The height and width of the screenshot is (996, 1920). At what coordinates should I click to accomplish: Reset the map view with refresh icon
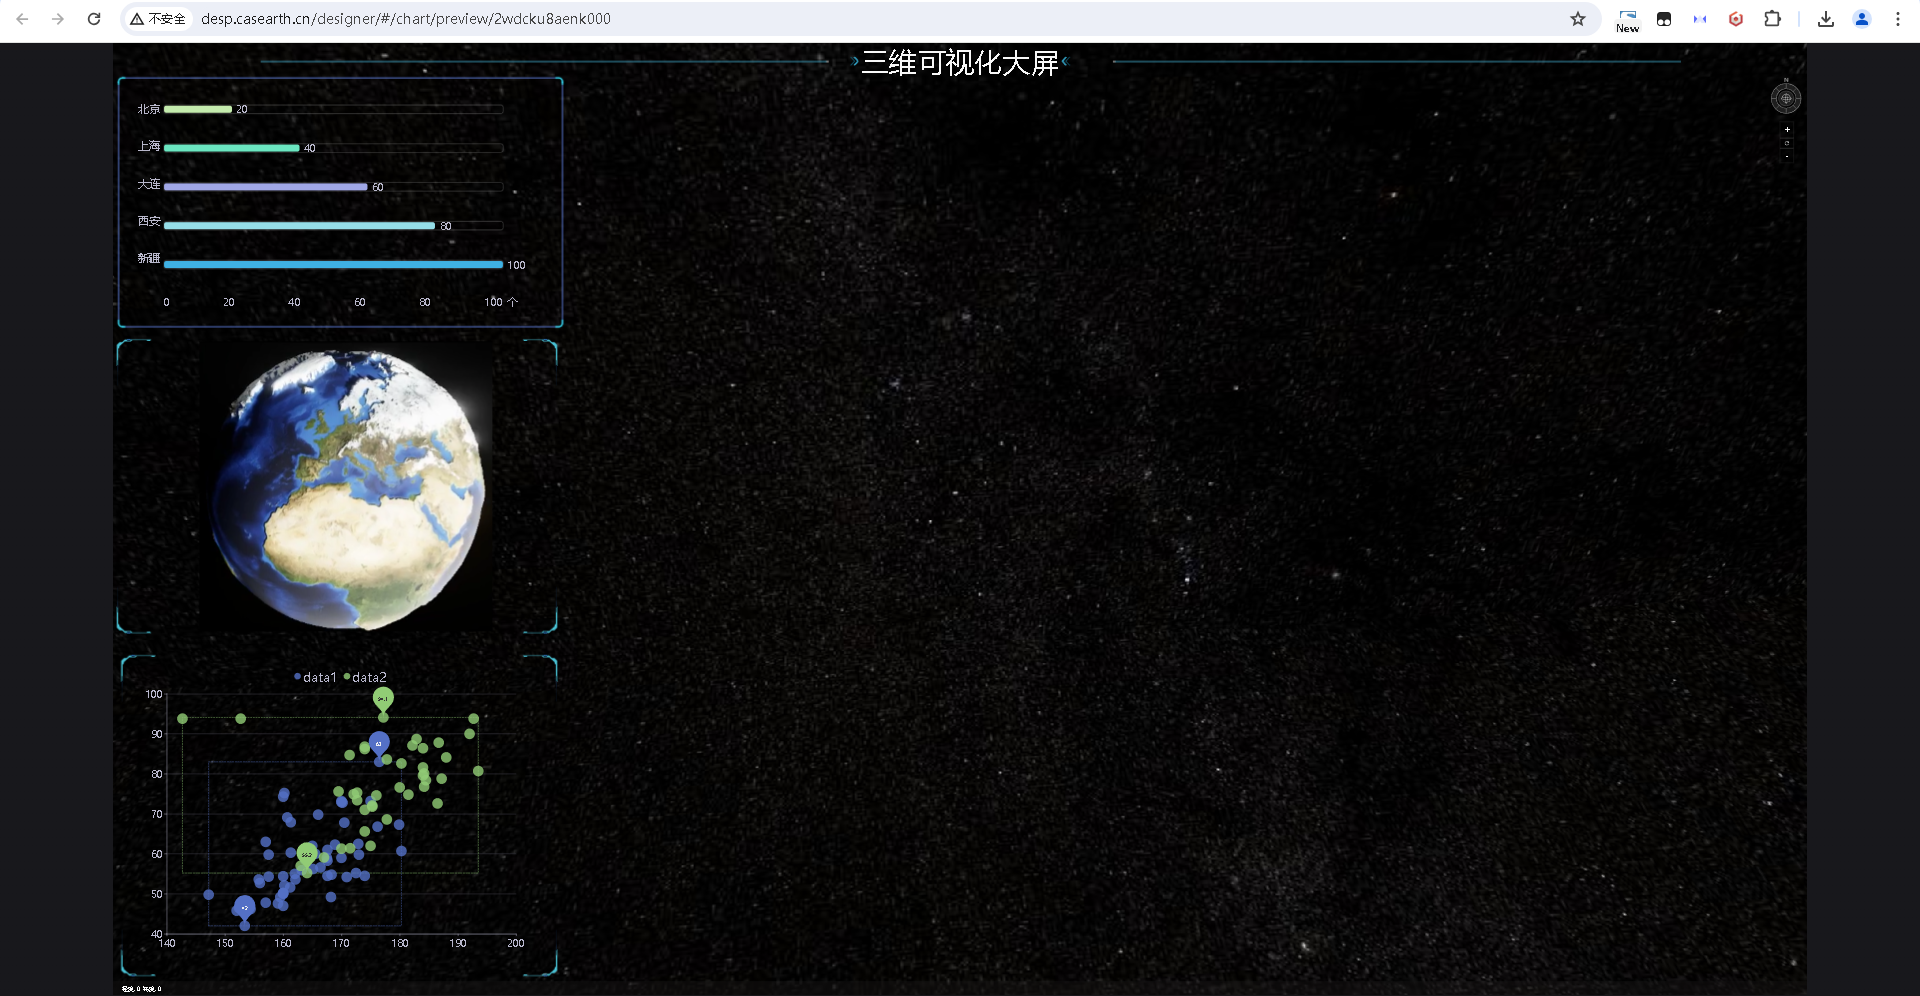(1787, 143)
